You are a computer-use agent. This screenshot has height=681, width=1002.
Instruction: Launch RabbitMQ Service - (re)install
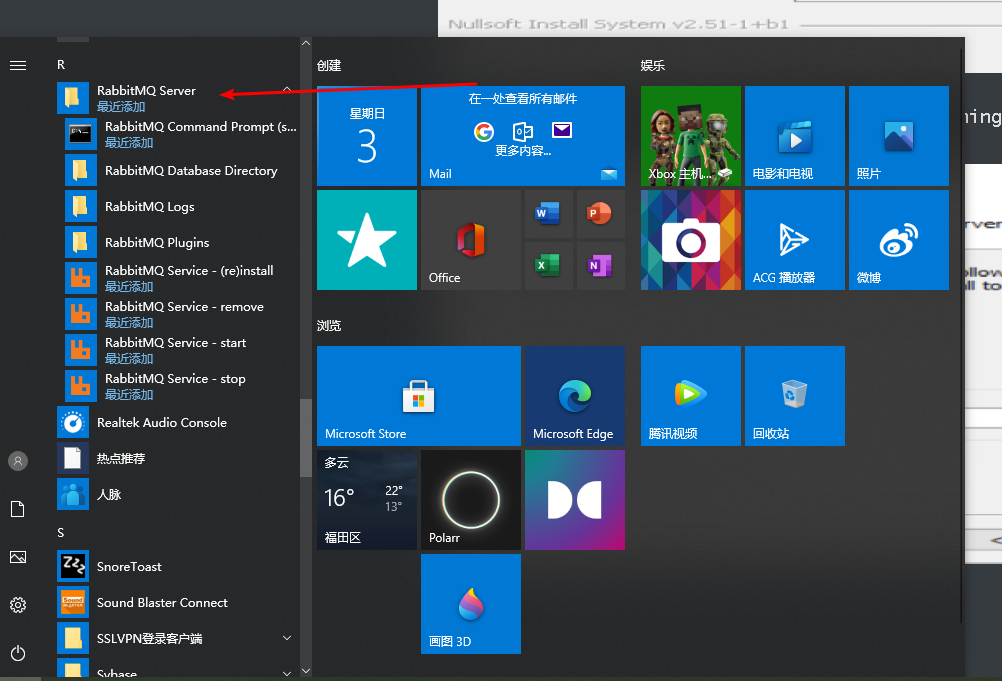[181, 278]
